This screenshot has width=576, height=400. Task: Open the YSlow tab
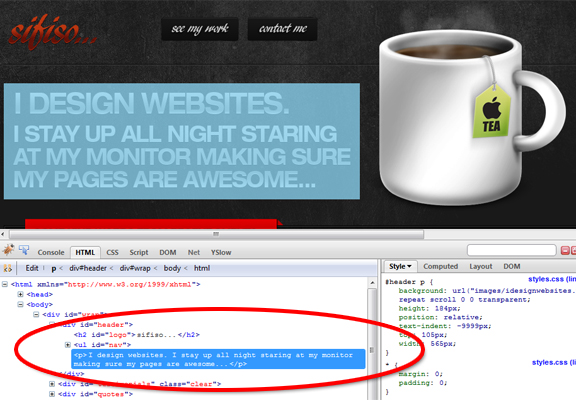click(x=221, y=252)
